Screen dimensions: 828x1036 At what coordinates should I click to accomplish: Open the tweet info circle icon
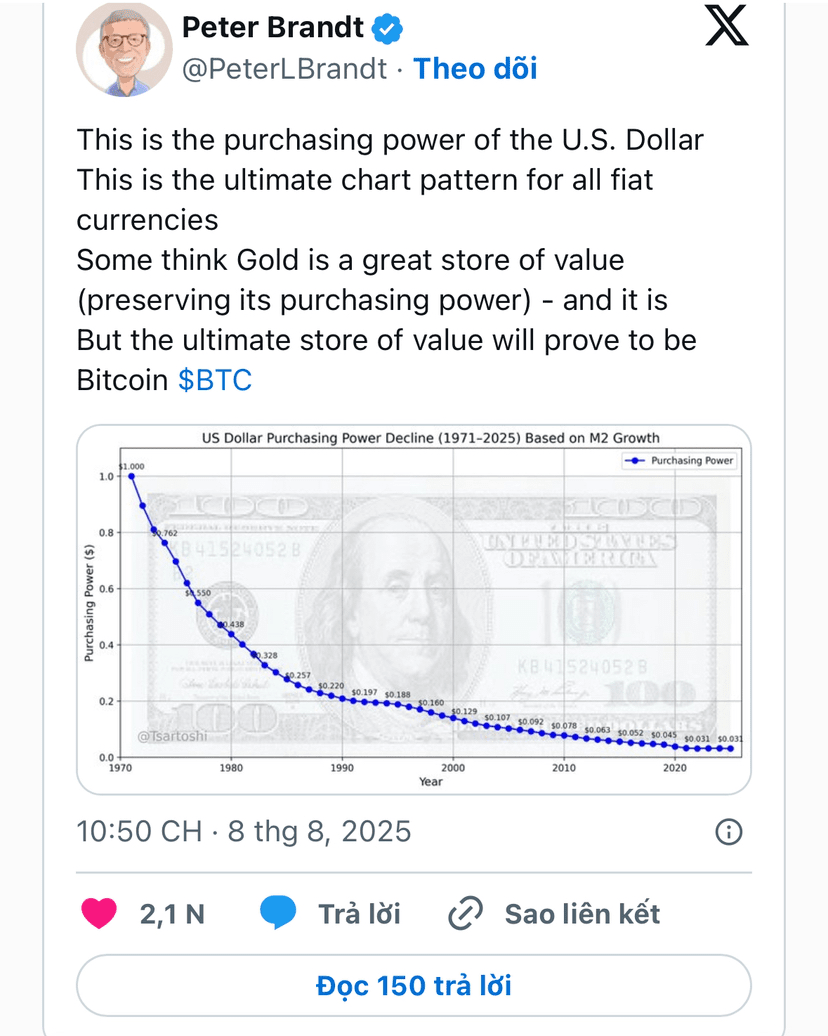(x=729, y=831)
